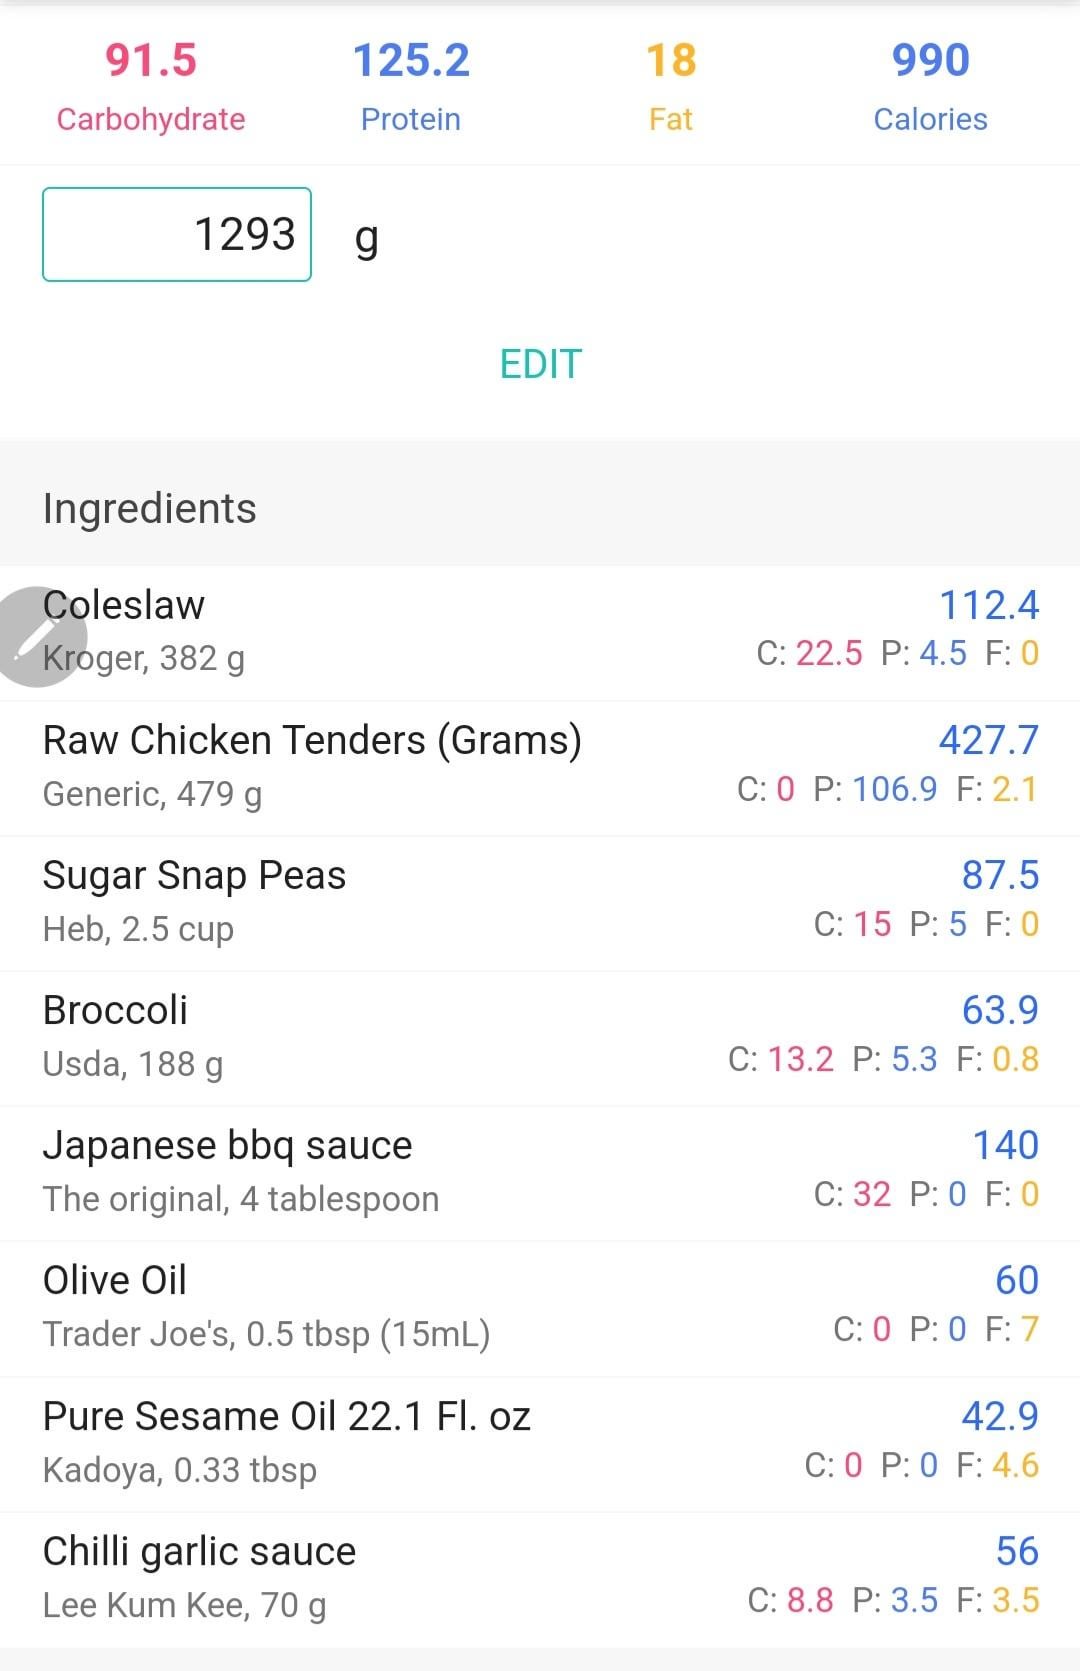Tap Raw Chicken Tenders 427.7 calorie value
Screen dimensions: 1080x1671
[x=988, y=741]
